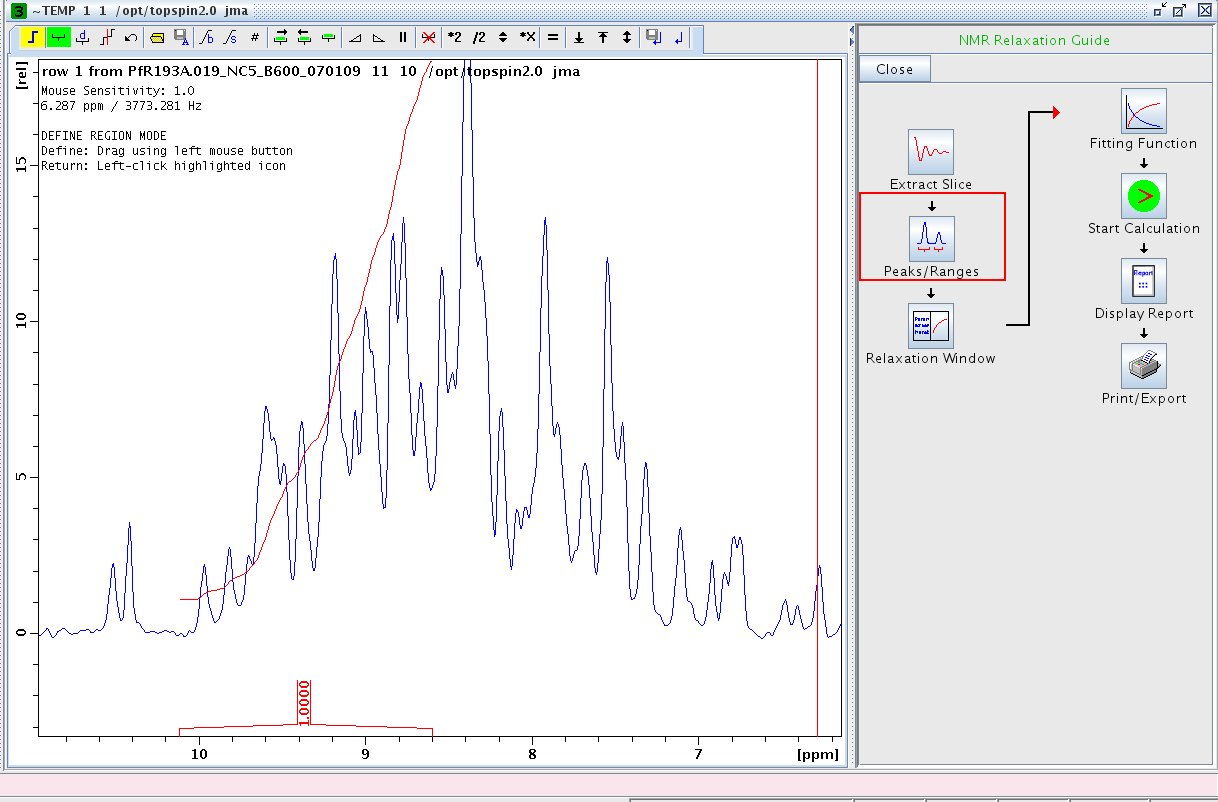
Task: Click the *X custom scale icon
Action: tap(527, 37)
